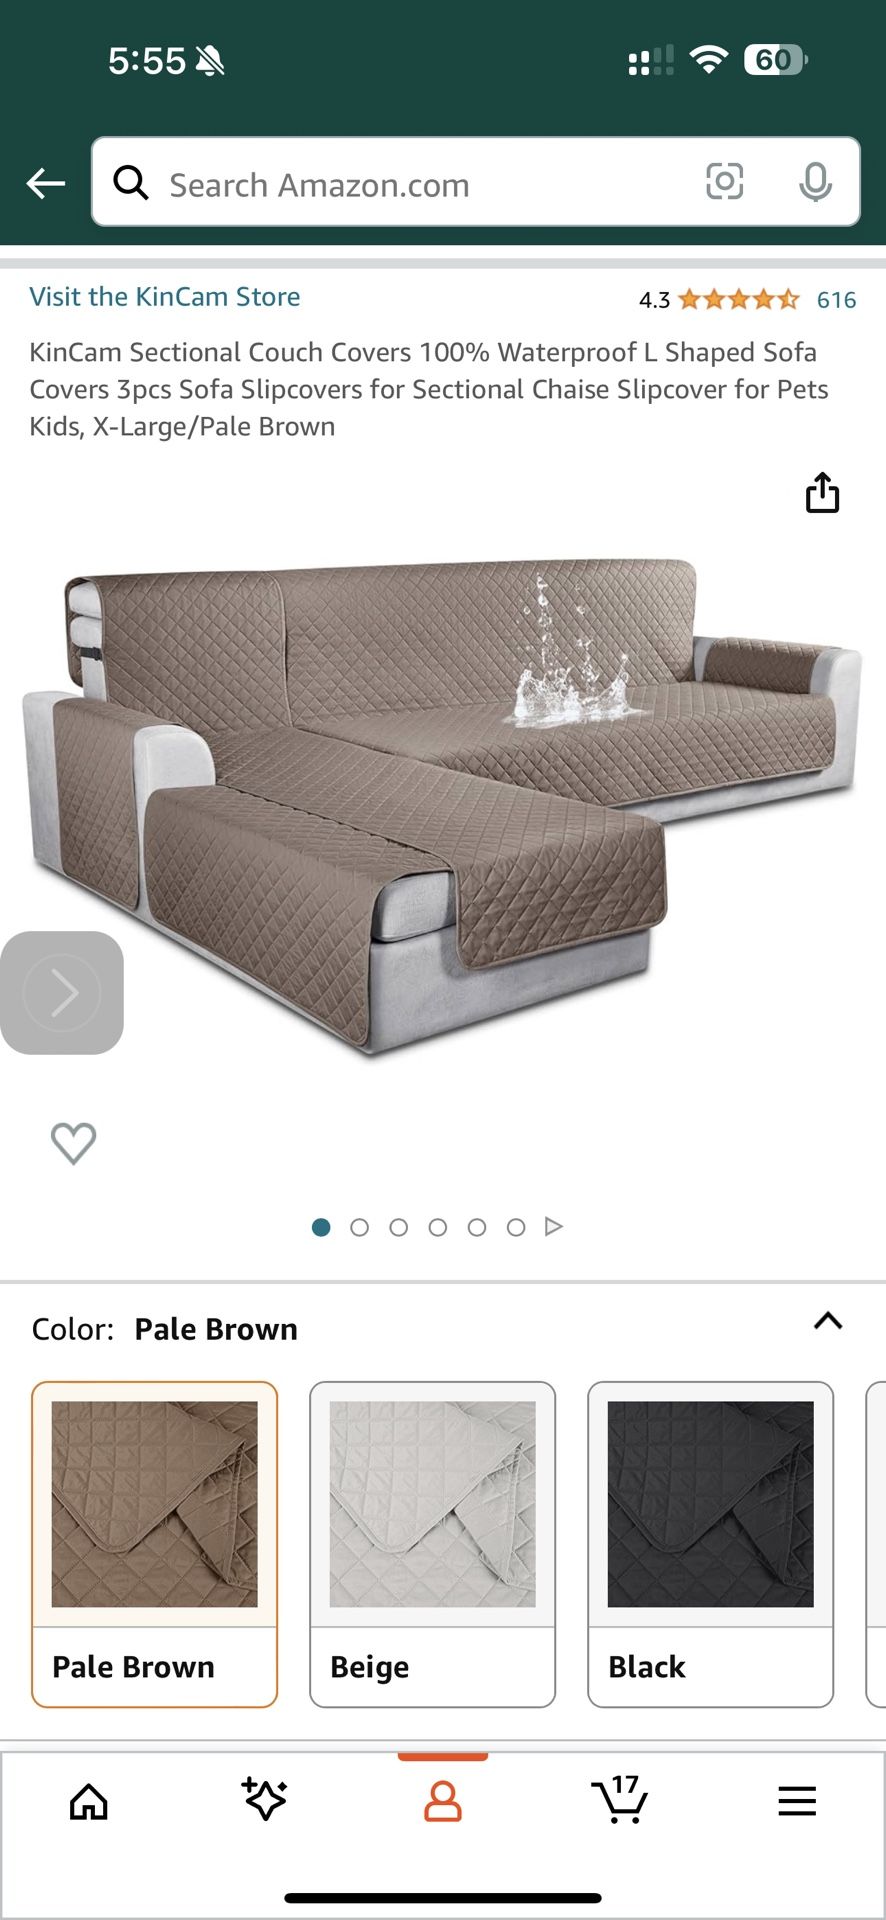Viewport: 886px width, 1920px height.
Task: Collapse the Color section chevron
Action: (x=828, y=1321)
